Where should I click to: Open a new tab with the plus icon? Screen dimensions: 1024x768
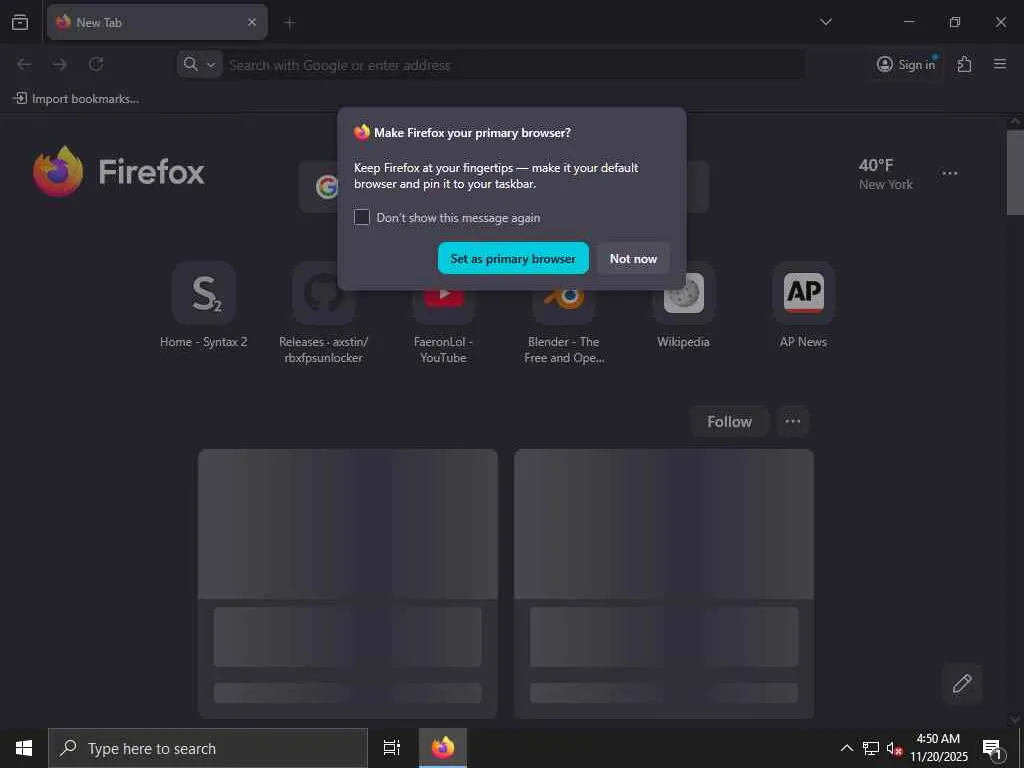290,23
